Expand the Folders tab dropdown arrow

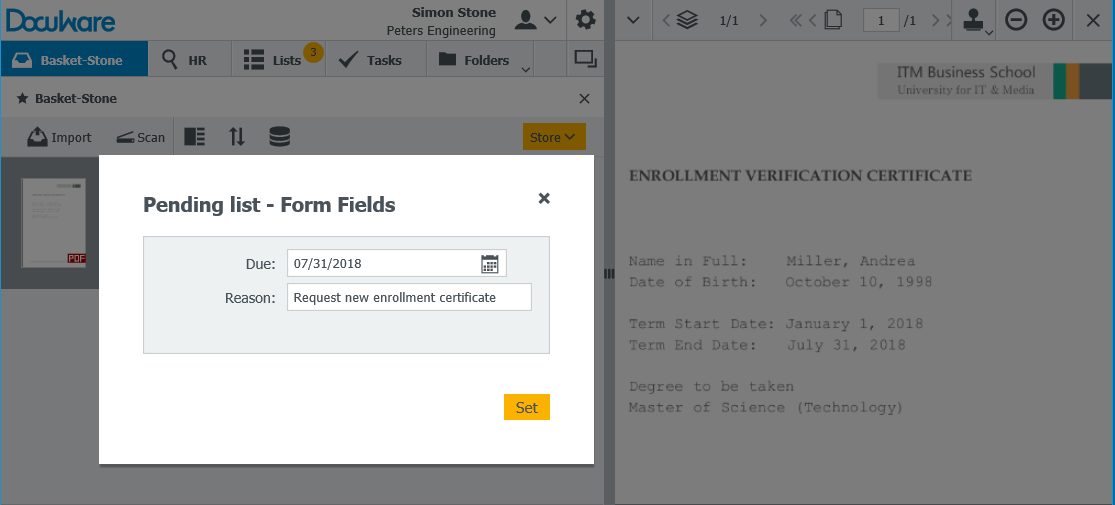(x=524, y=70)
